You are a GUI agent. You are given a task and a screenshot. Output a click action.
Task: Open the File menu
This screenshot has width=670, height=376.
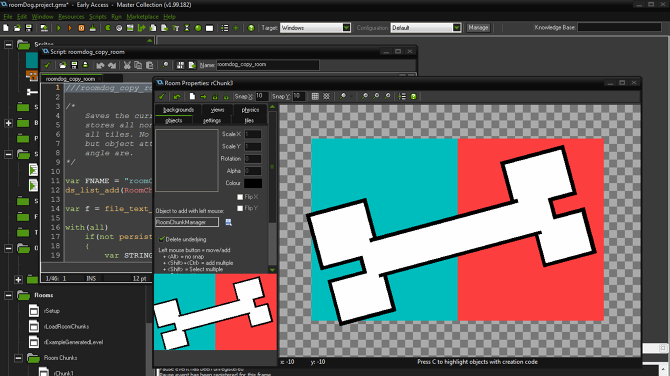coord(8,17)
